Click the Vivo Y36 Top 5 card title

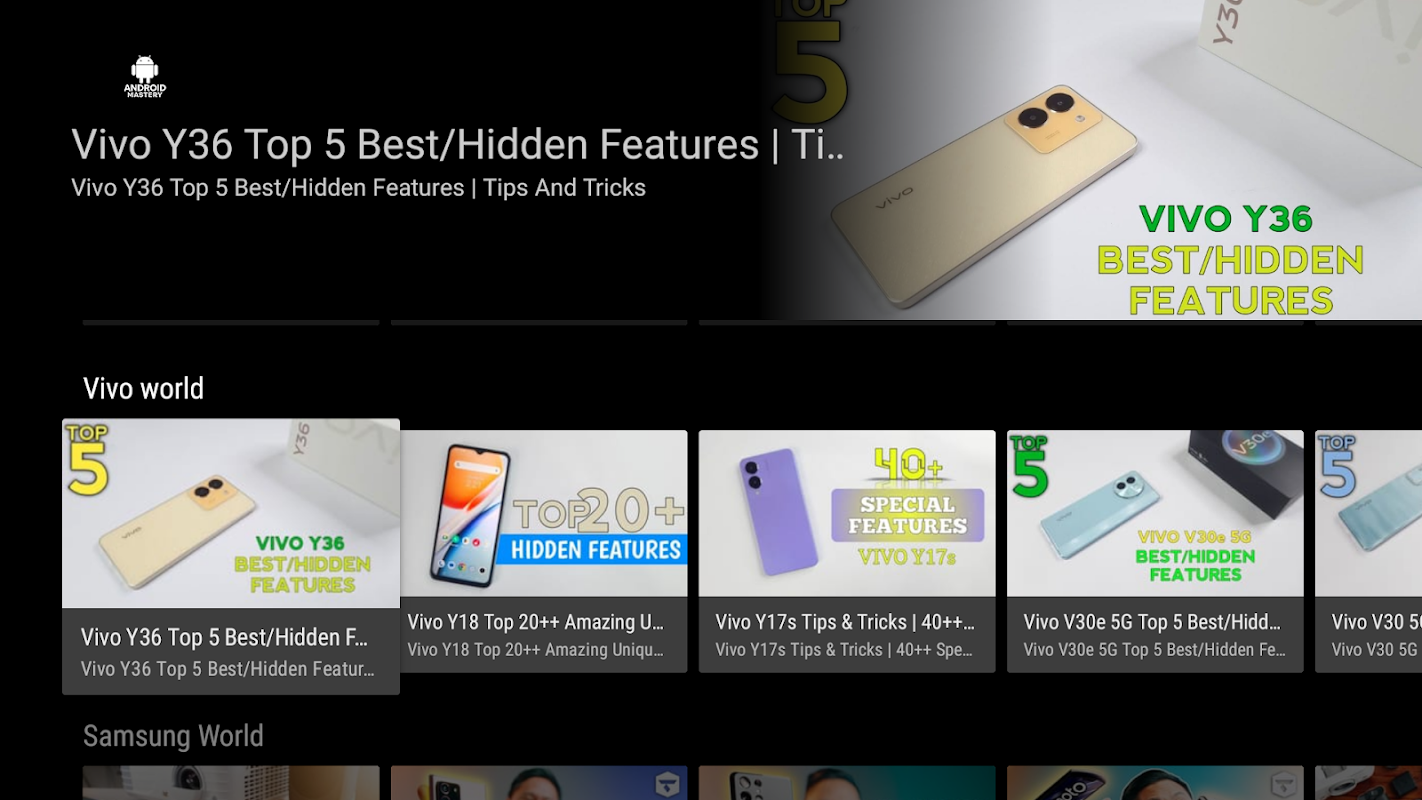pyautogui.click(x=224, y=637)
